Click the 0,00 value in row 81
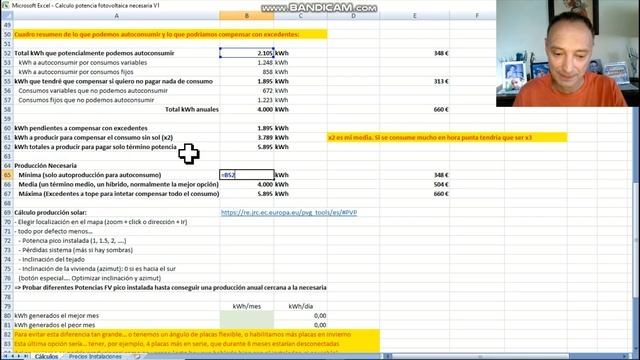 click(300, 325)
